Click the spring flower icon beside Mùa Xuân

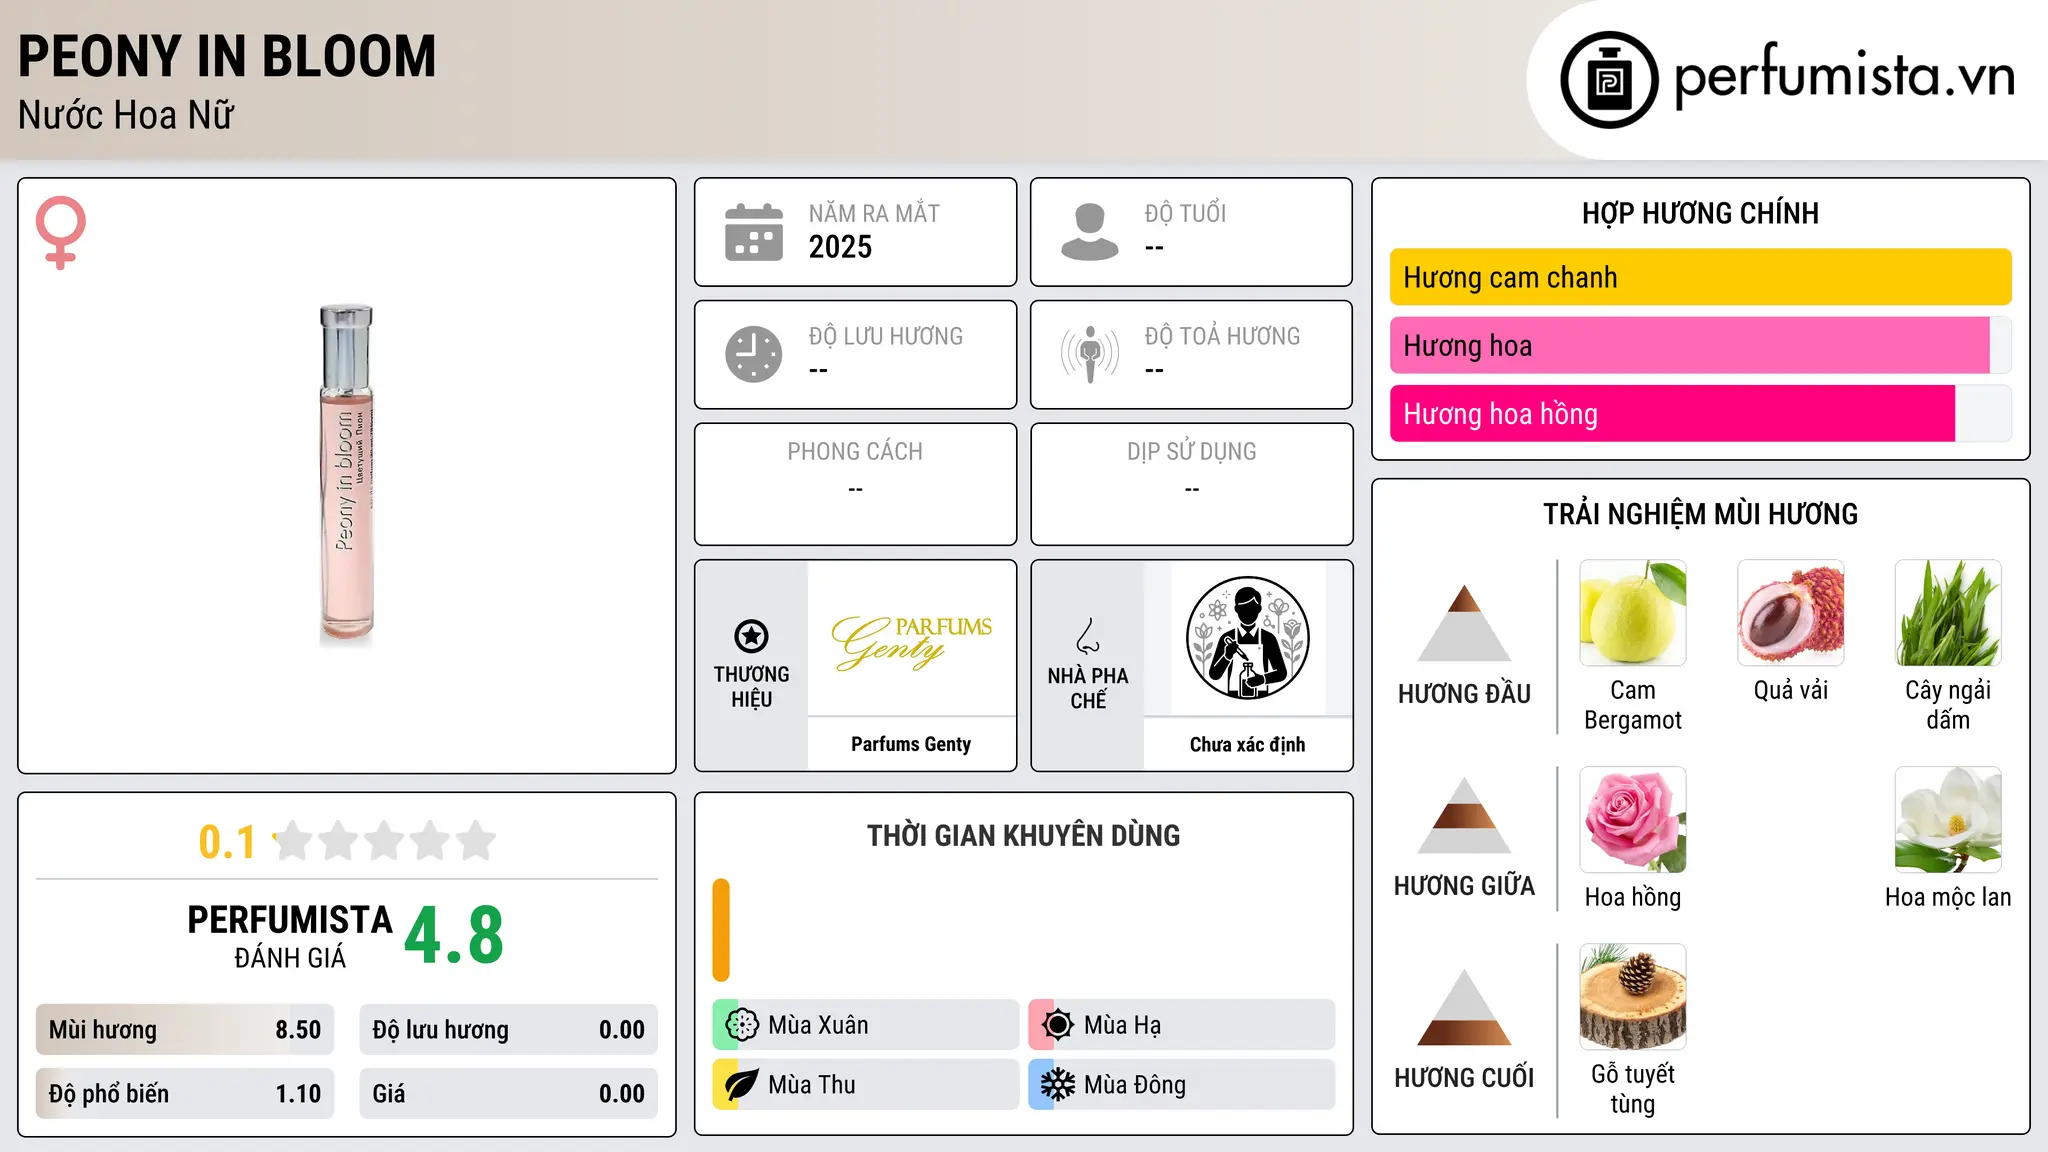point(742,1025)
